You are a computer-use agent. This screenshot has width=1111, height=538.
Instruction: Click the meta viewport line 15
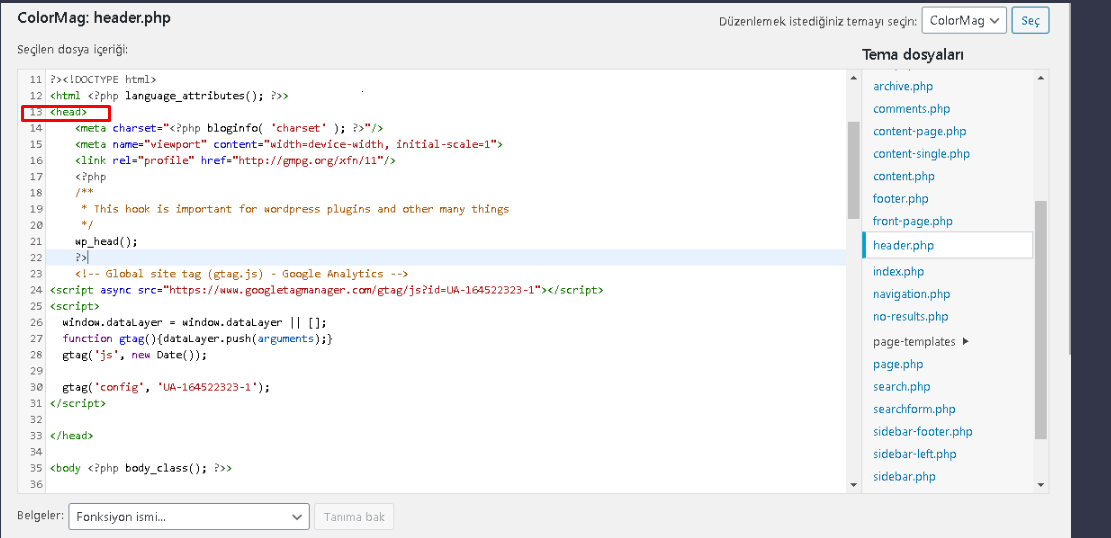click(288, 145)
